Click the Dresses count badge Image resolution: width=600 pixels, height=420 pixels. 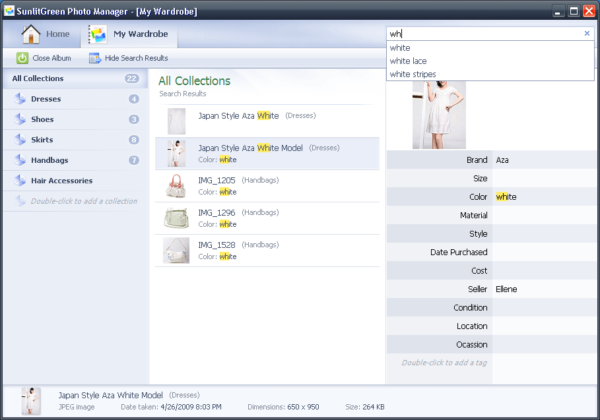point(134,99)
